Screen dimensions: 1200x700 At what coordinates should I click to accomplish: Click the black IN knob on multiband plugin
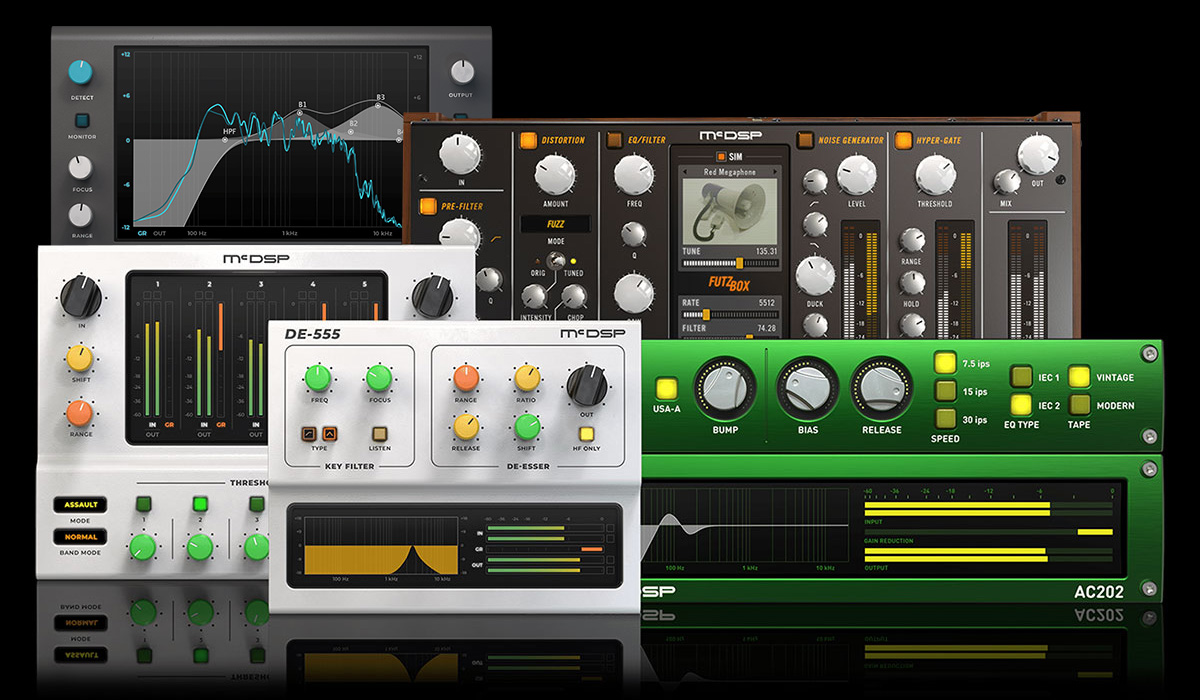[80, 296]
